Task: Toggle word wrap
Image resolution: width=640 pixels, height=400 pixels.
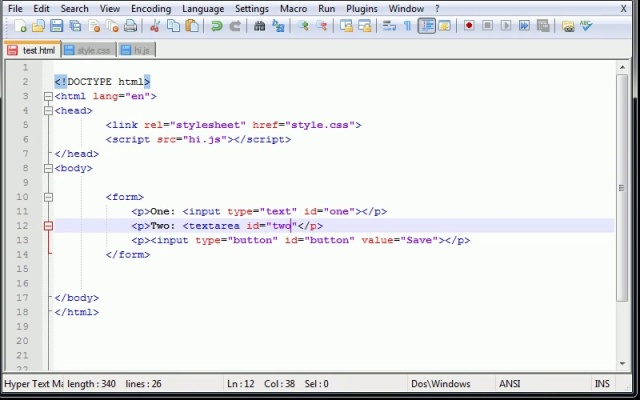Action: [x=389, y=26]
